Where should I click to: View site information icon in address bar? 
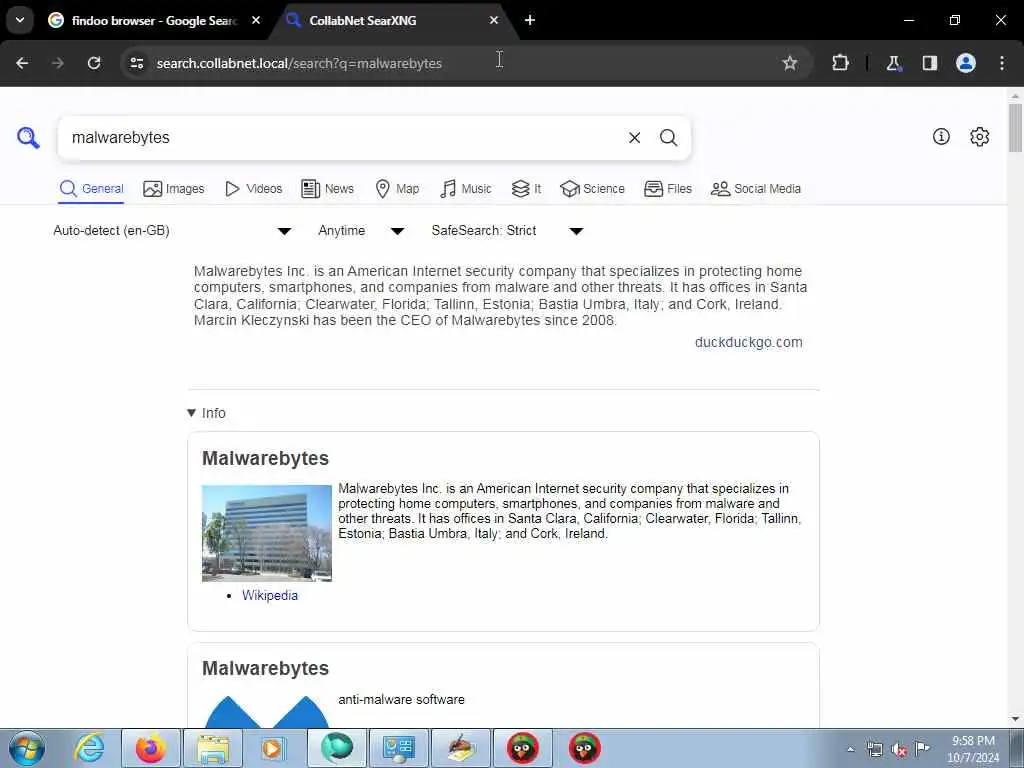[136, 63]
